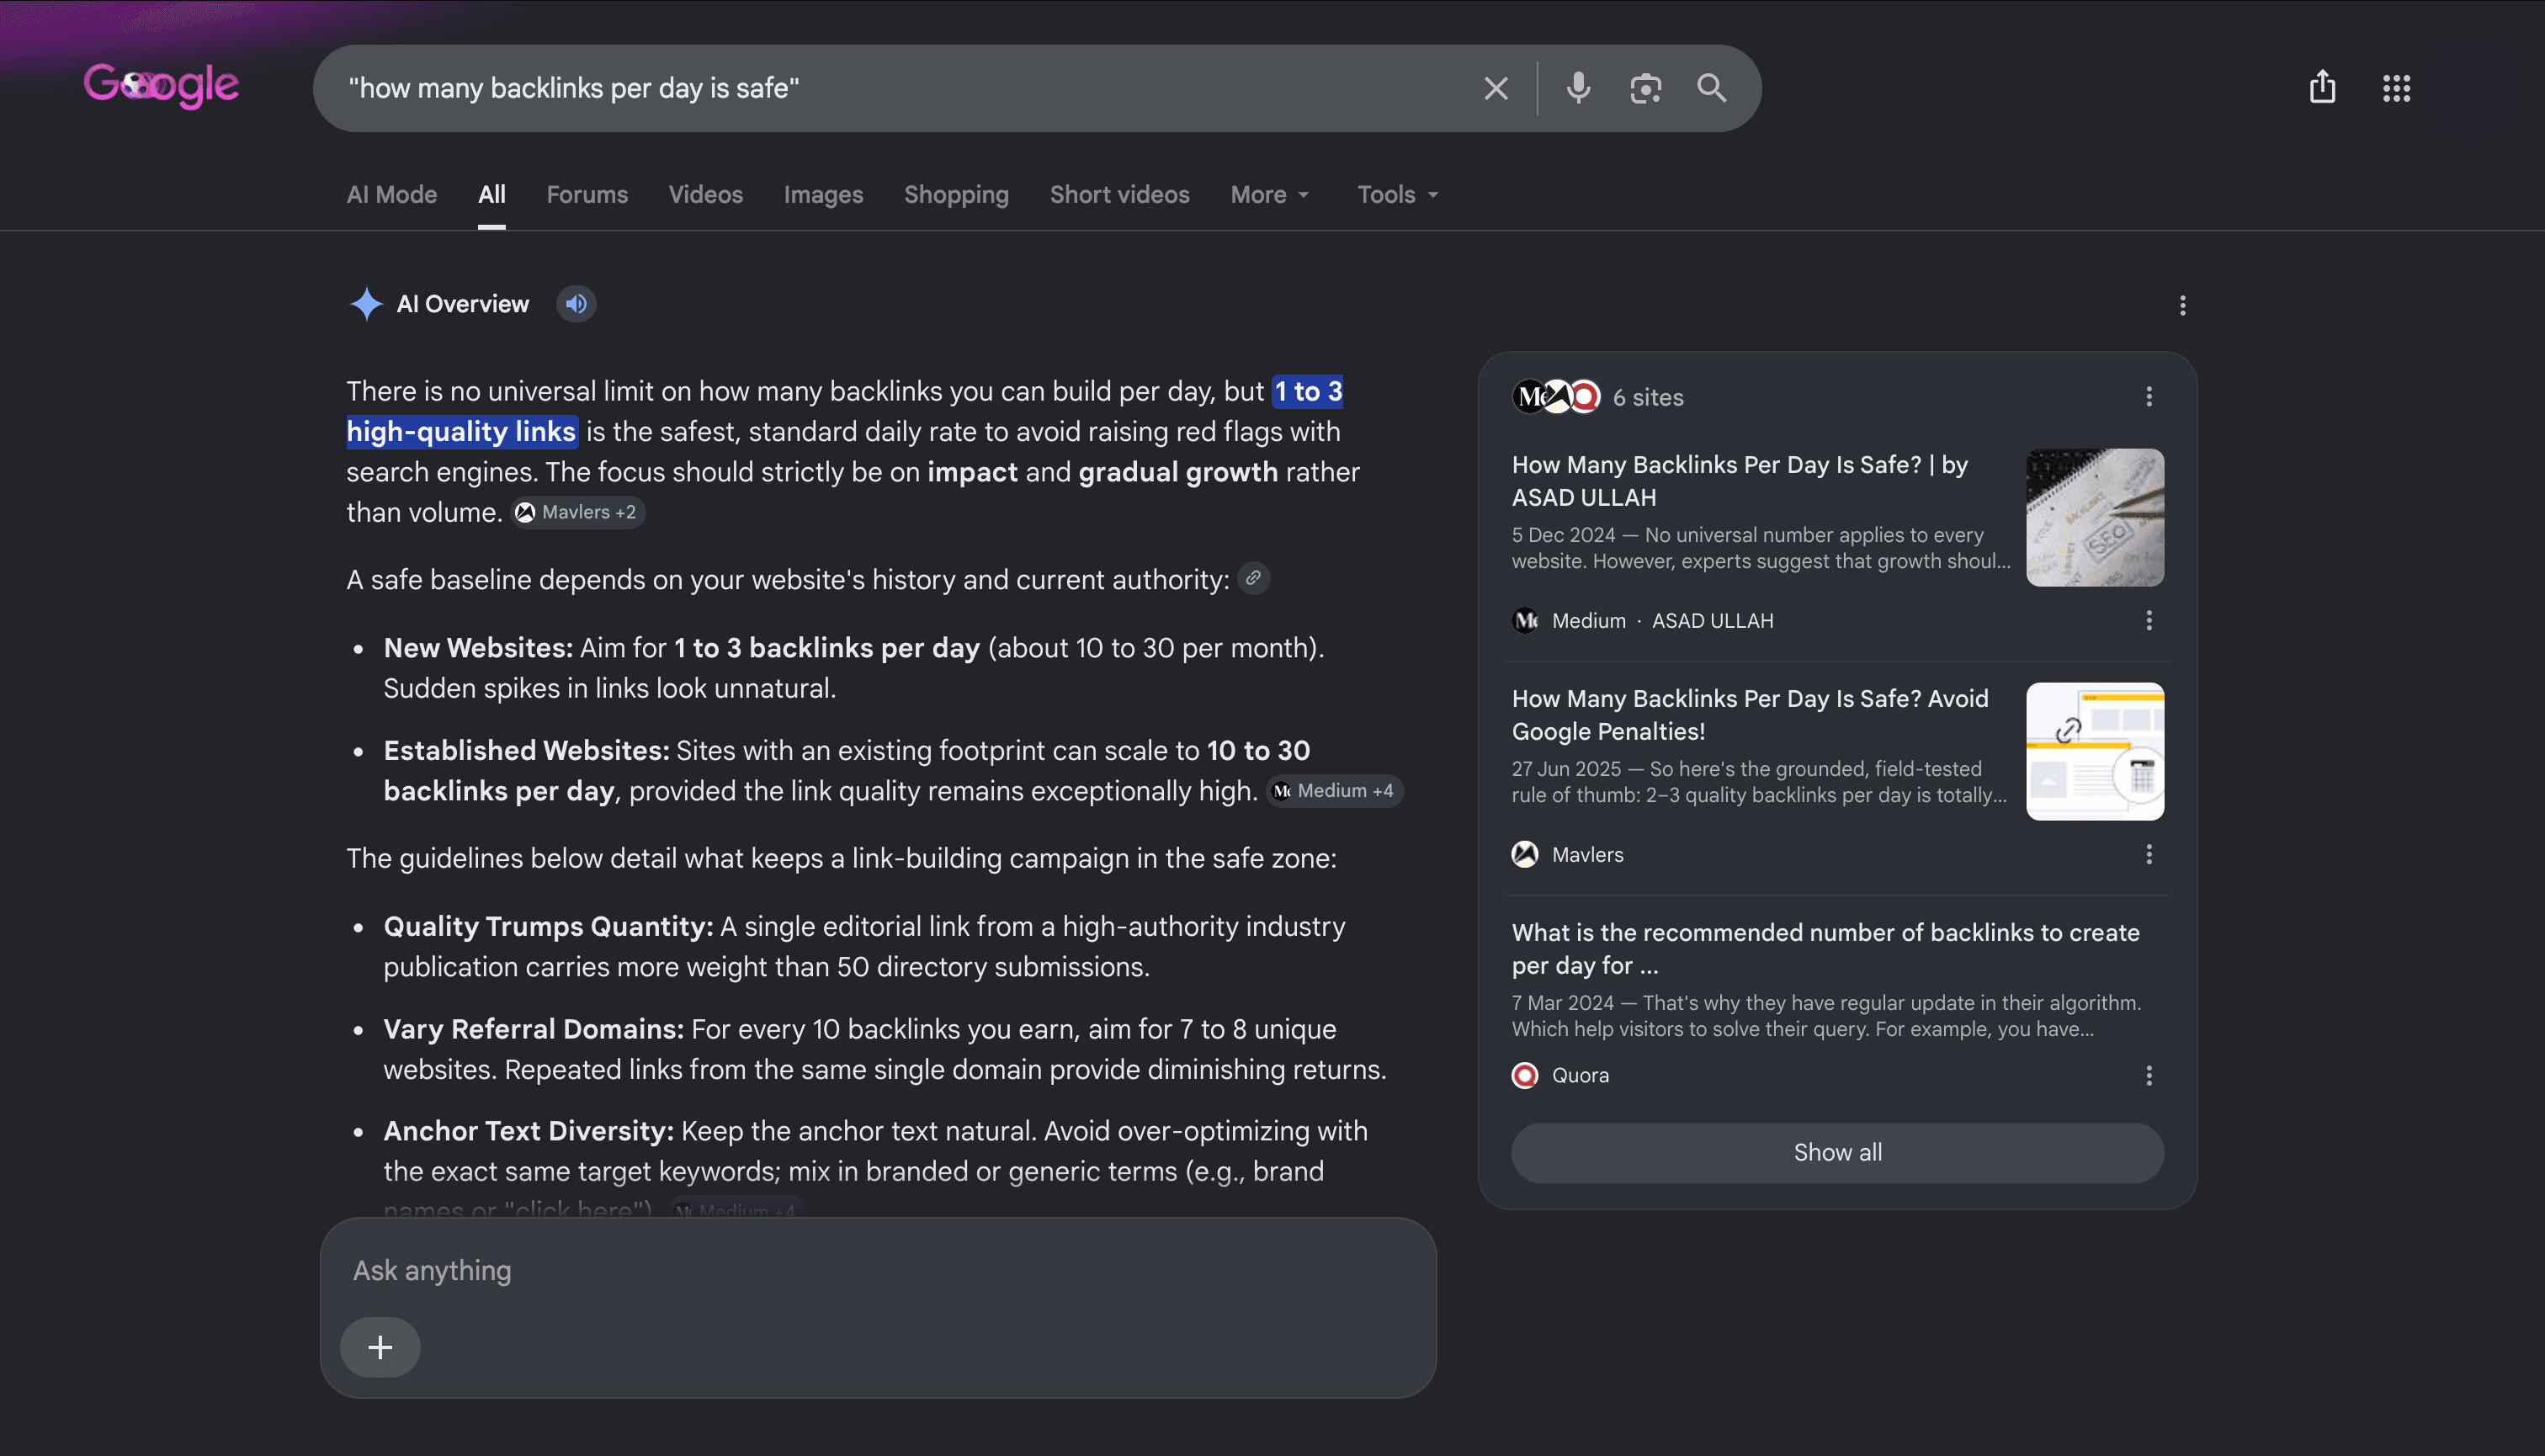Click the Quora favicon under third result

pos(1525,1075)
